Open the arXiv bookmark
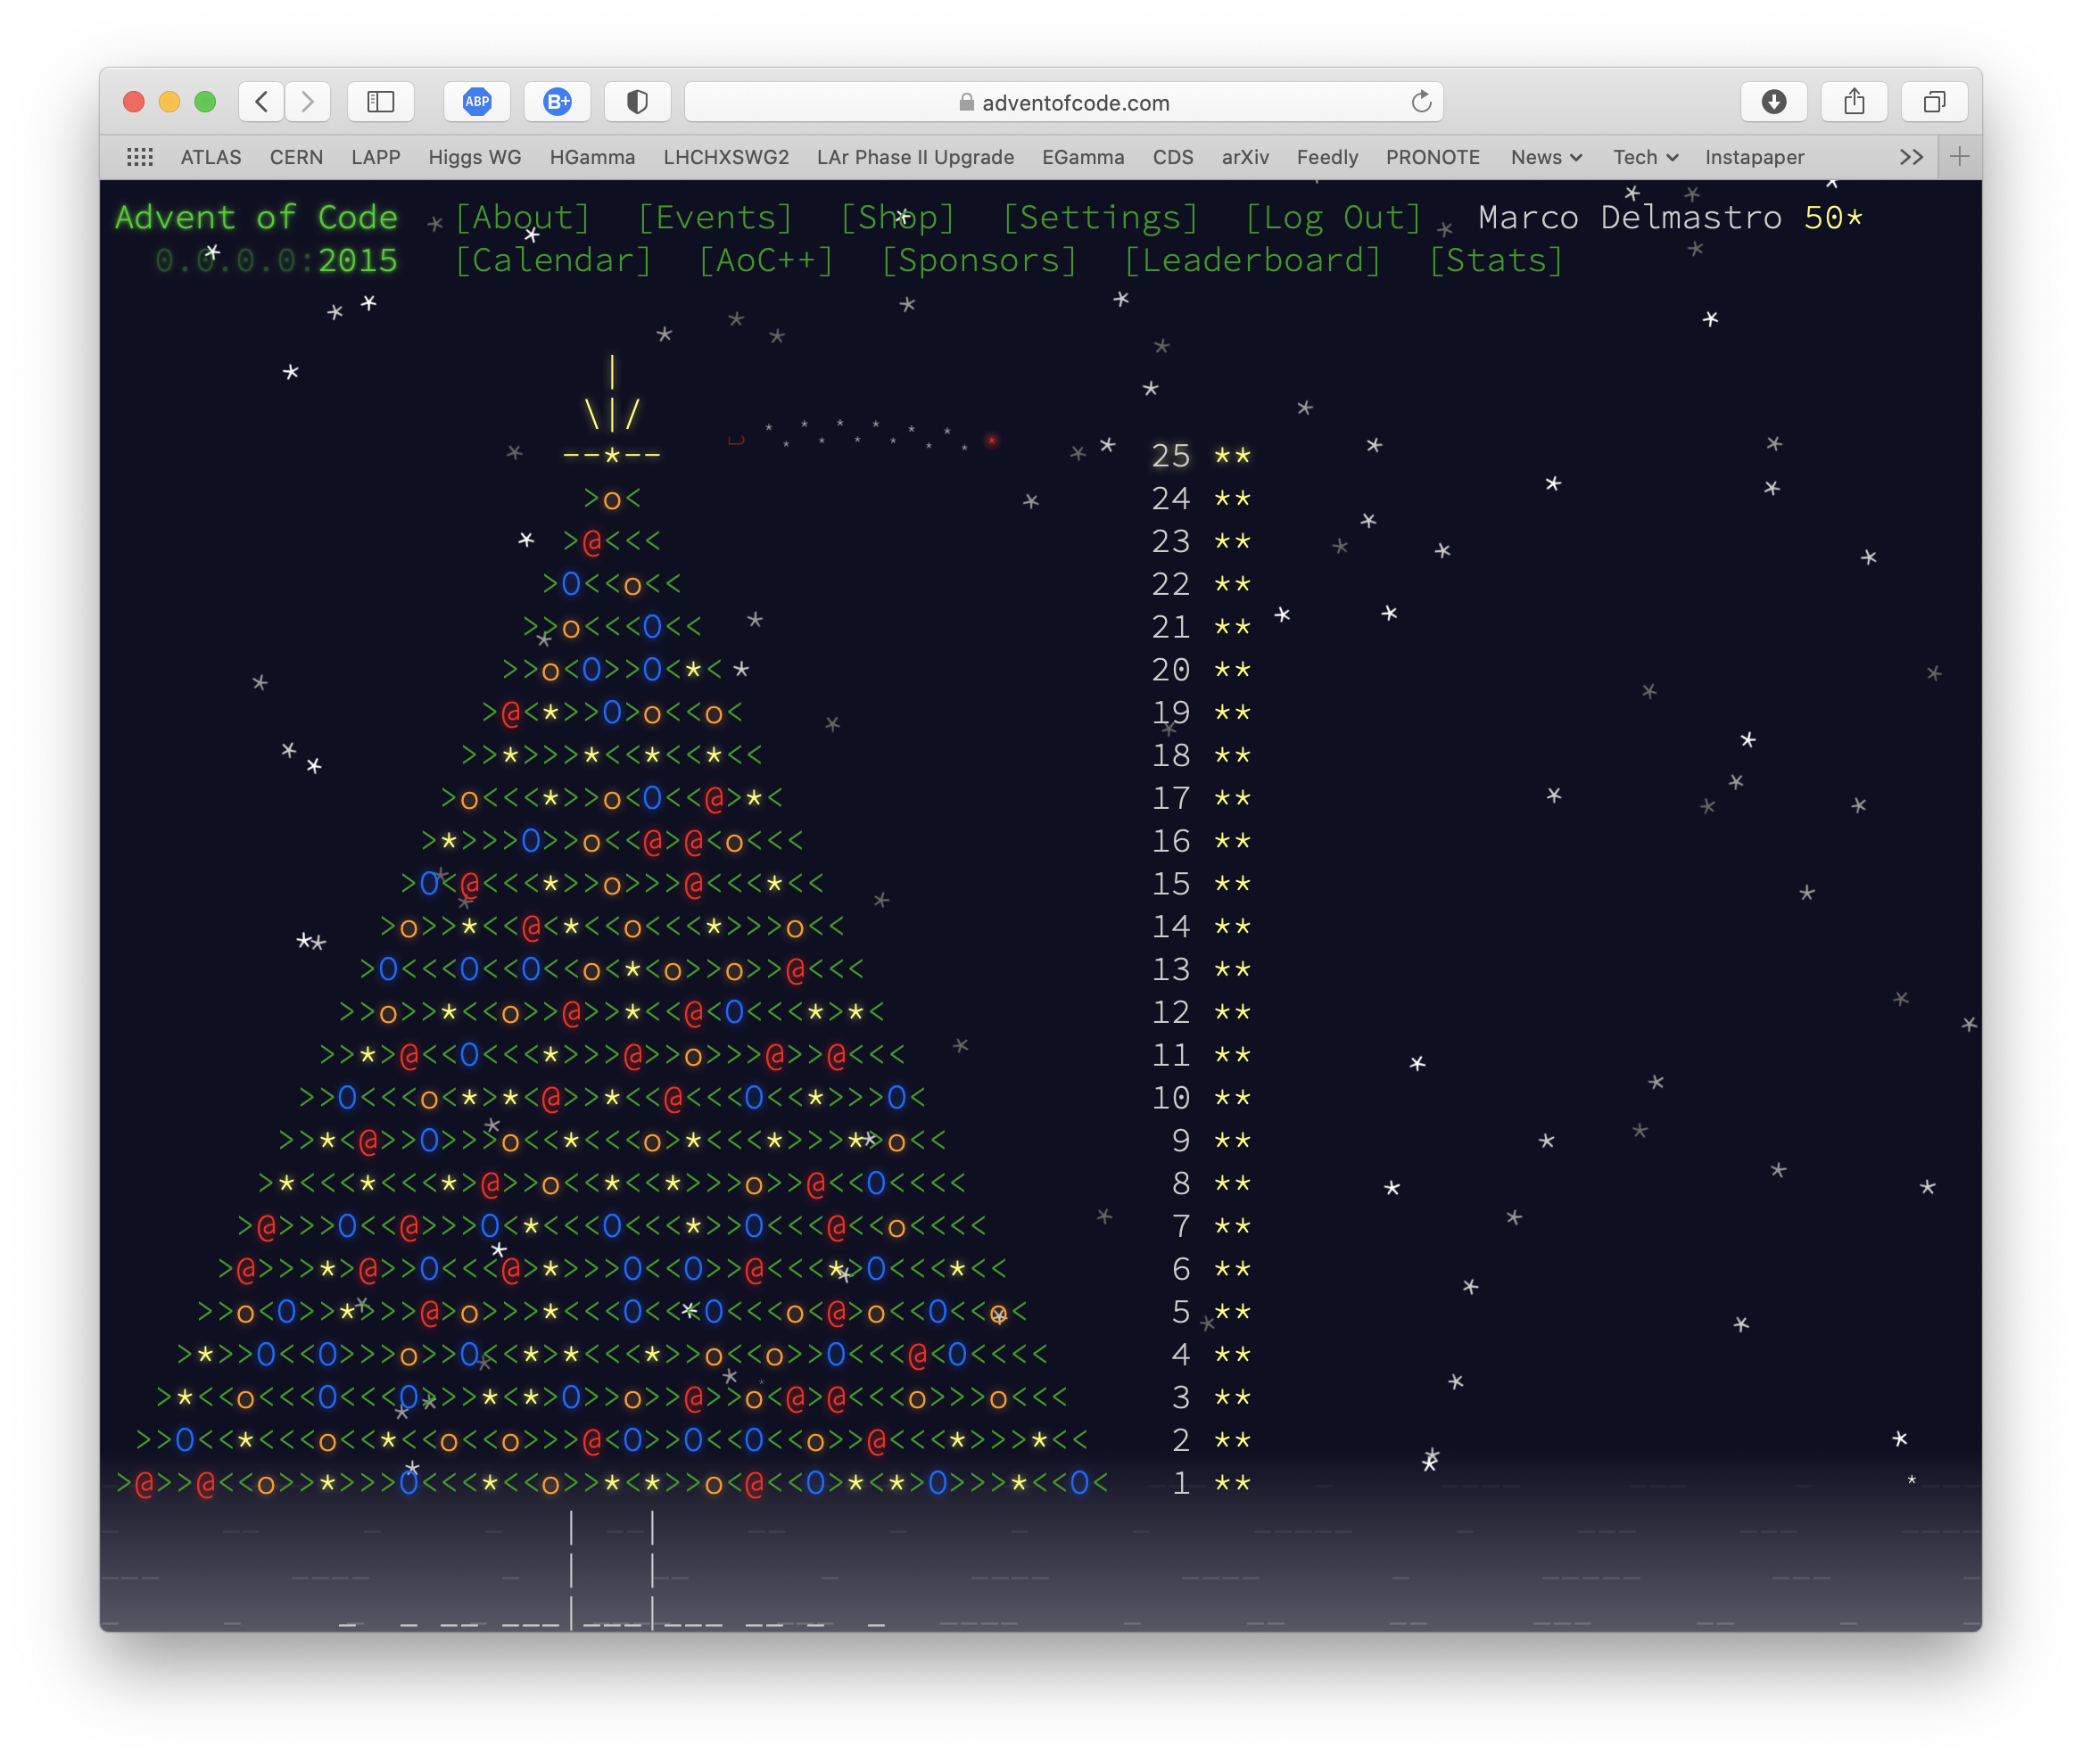 [1244, 157]
